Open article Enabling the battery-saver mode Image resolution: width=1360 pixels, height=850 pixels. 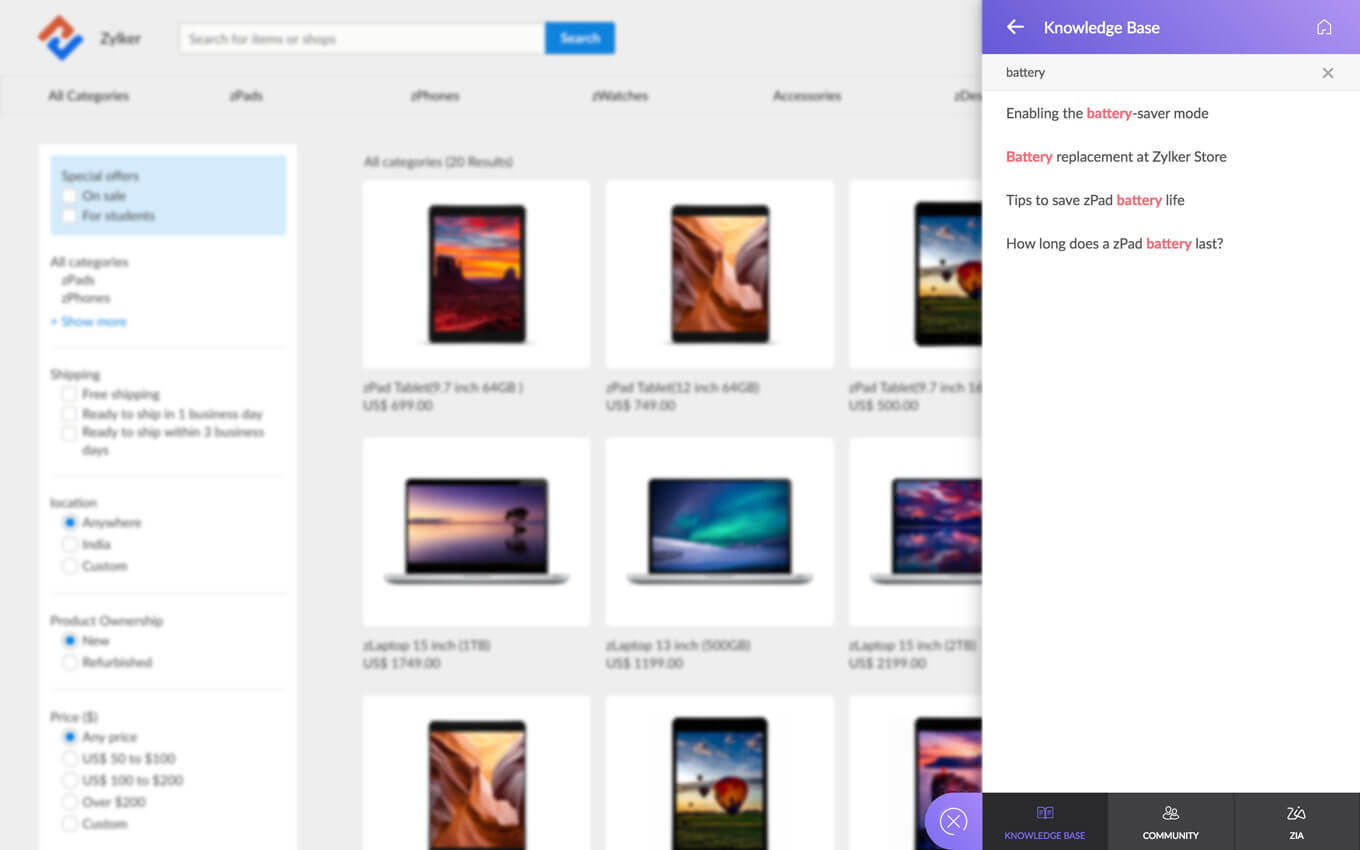point(1107,114)
